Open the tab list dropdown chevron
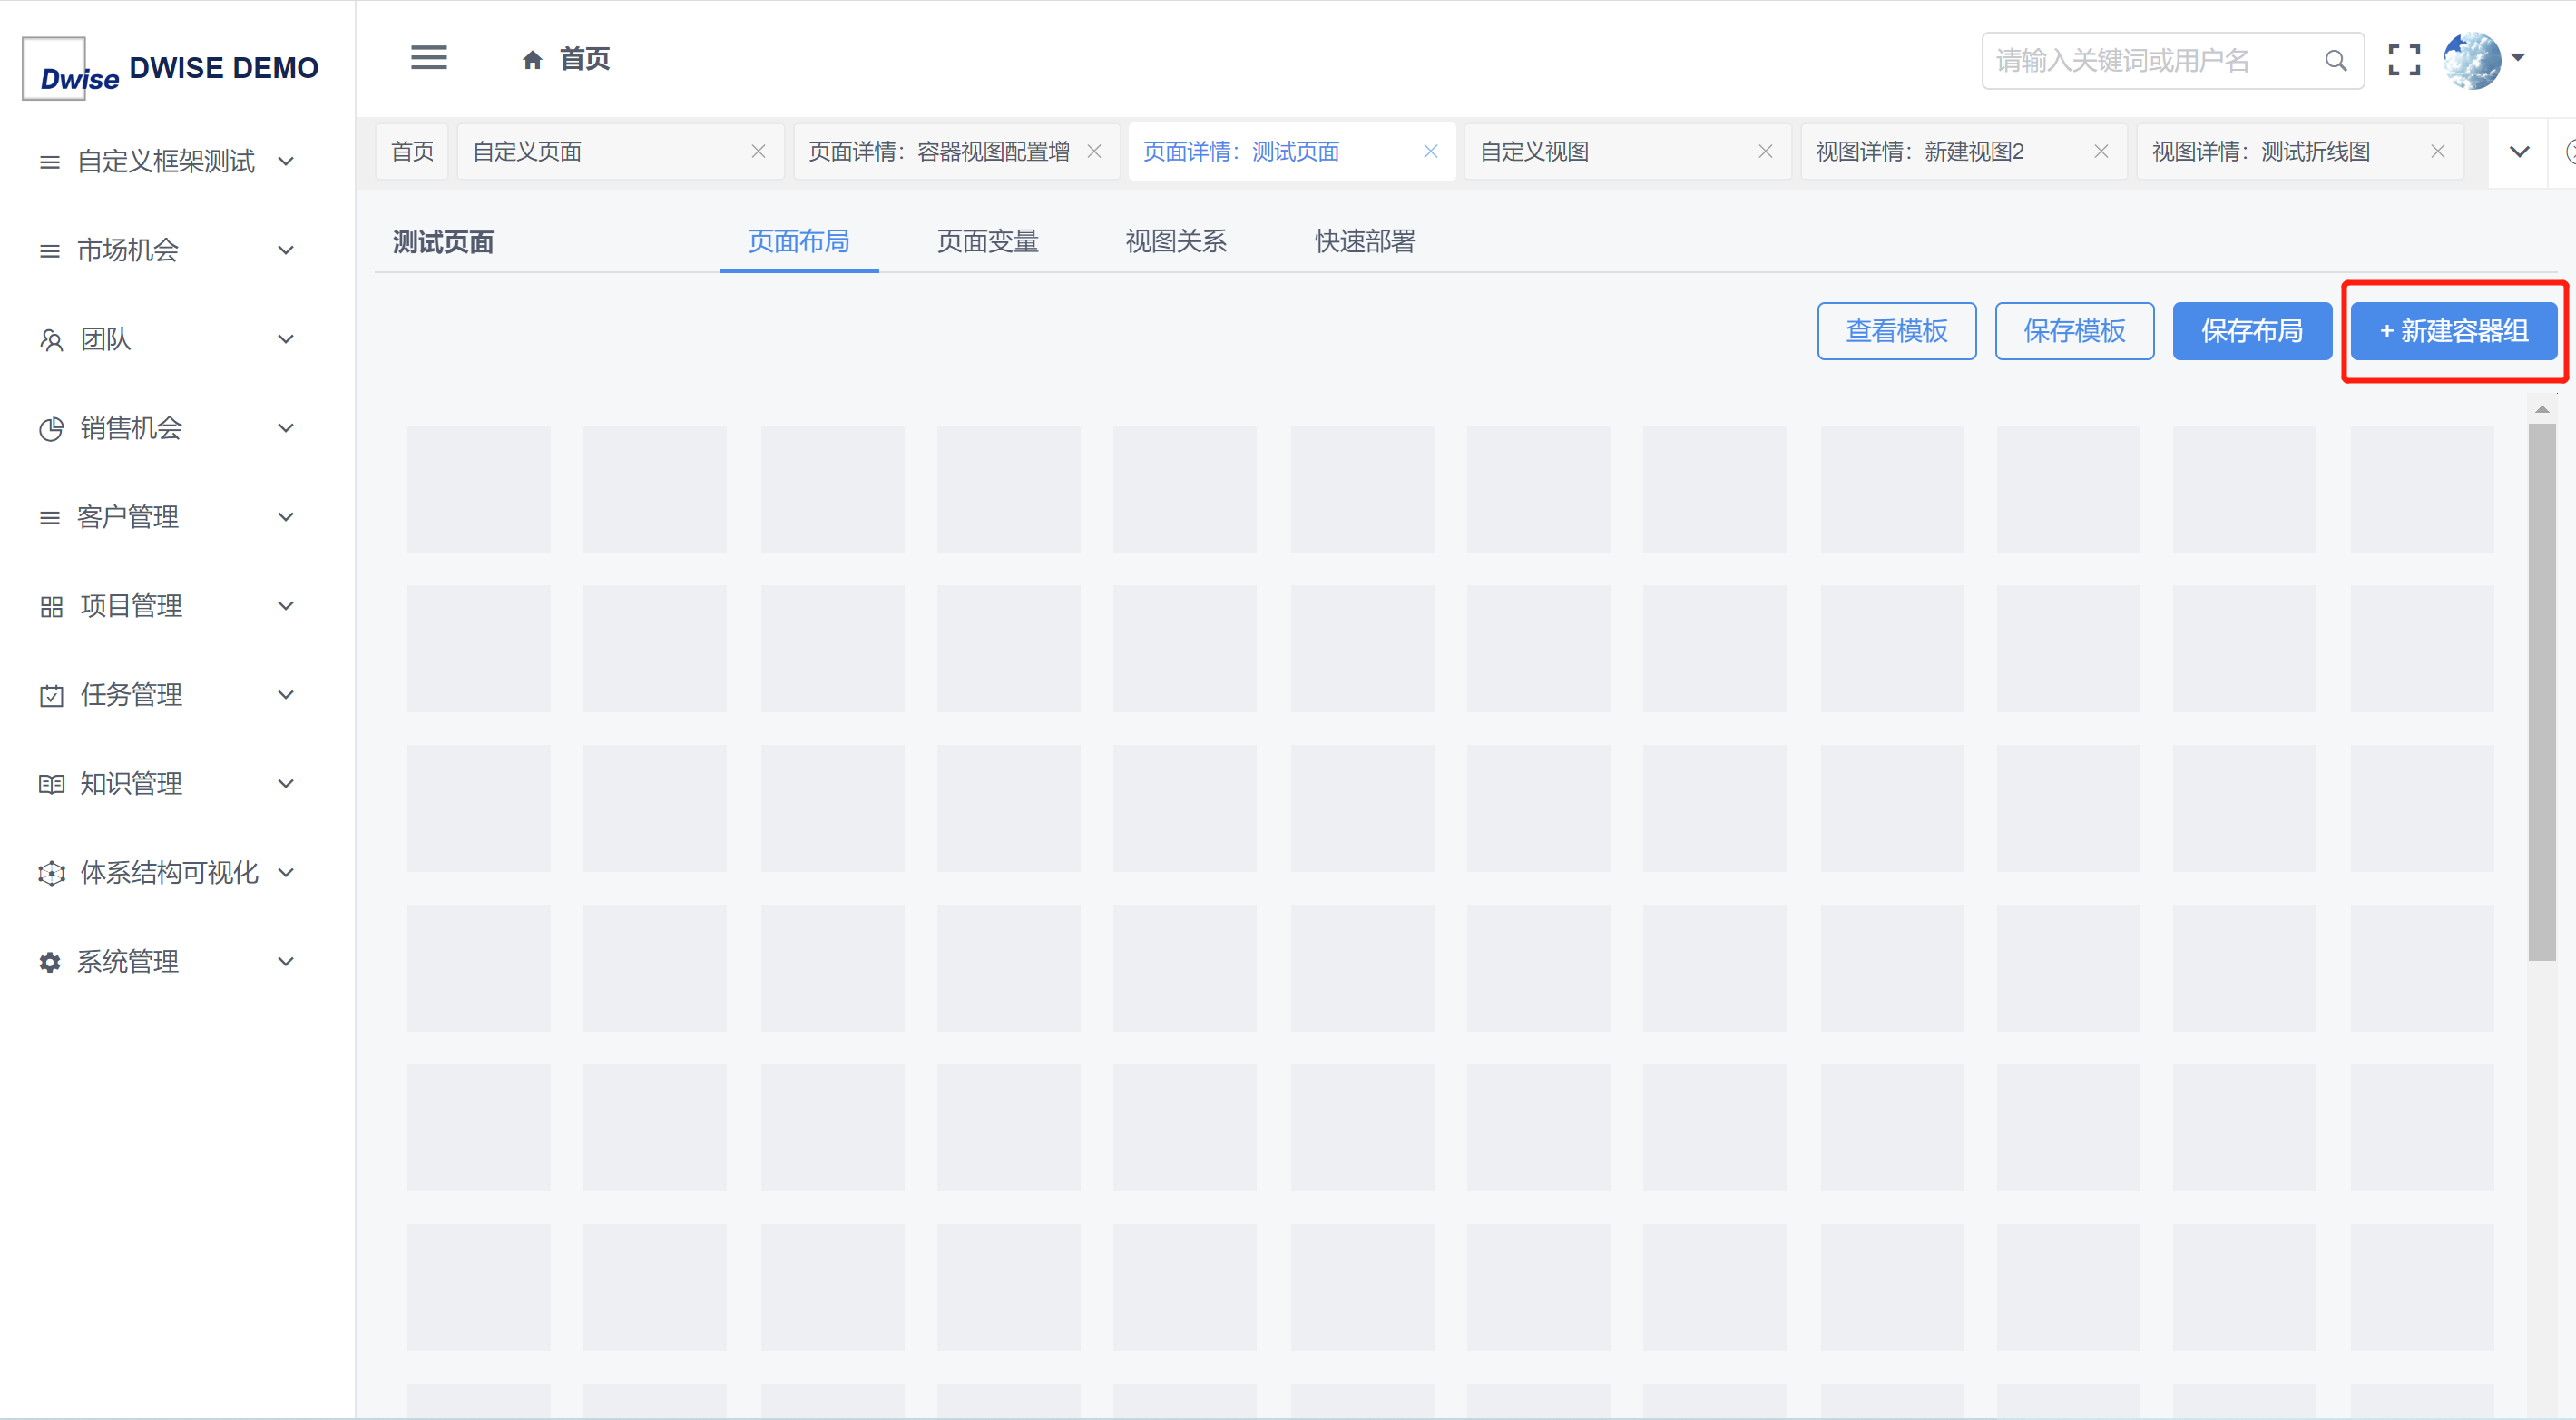The width and height of the screenshot is (2576, 1420). coord(2519,152)
